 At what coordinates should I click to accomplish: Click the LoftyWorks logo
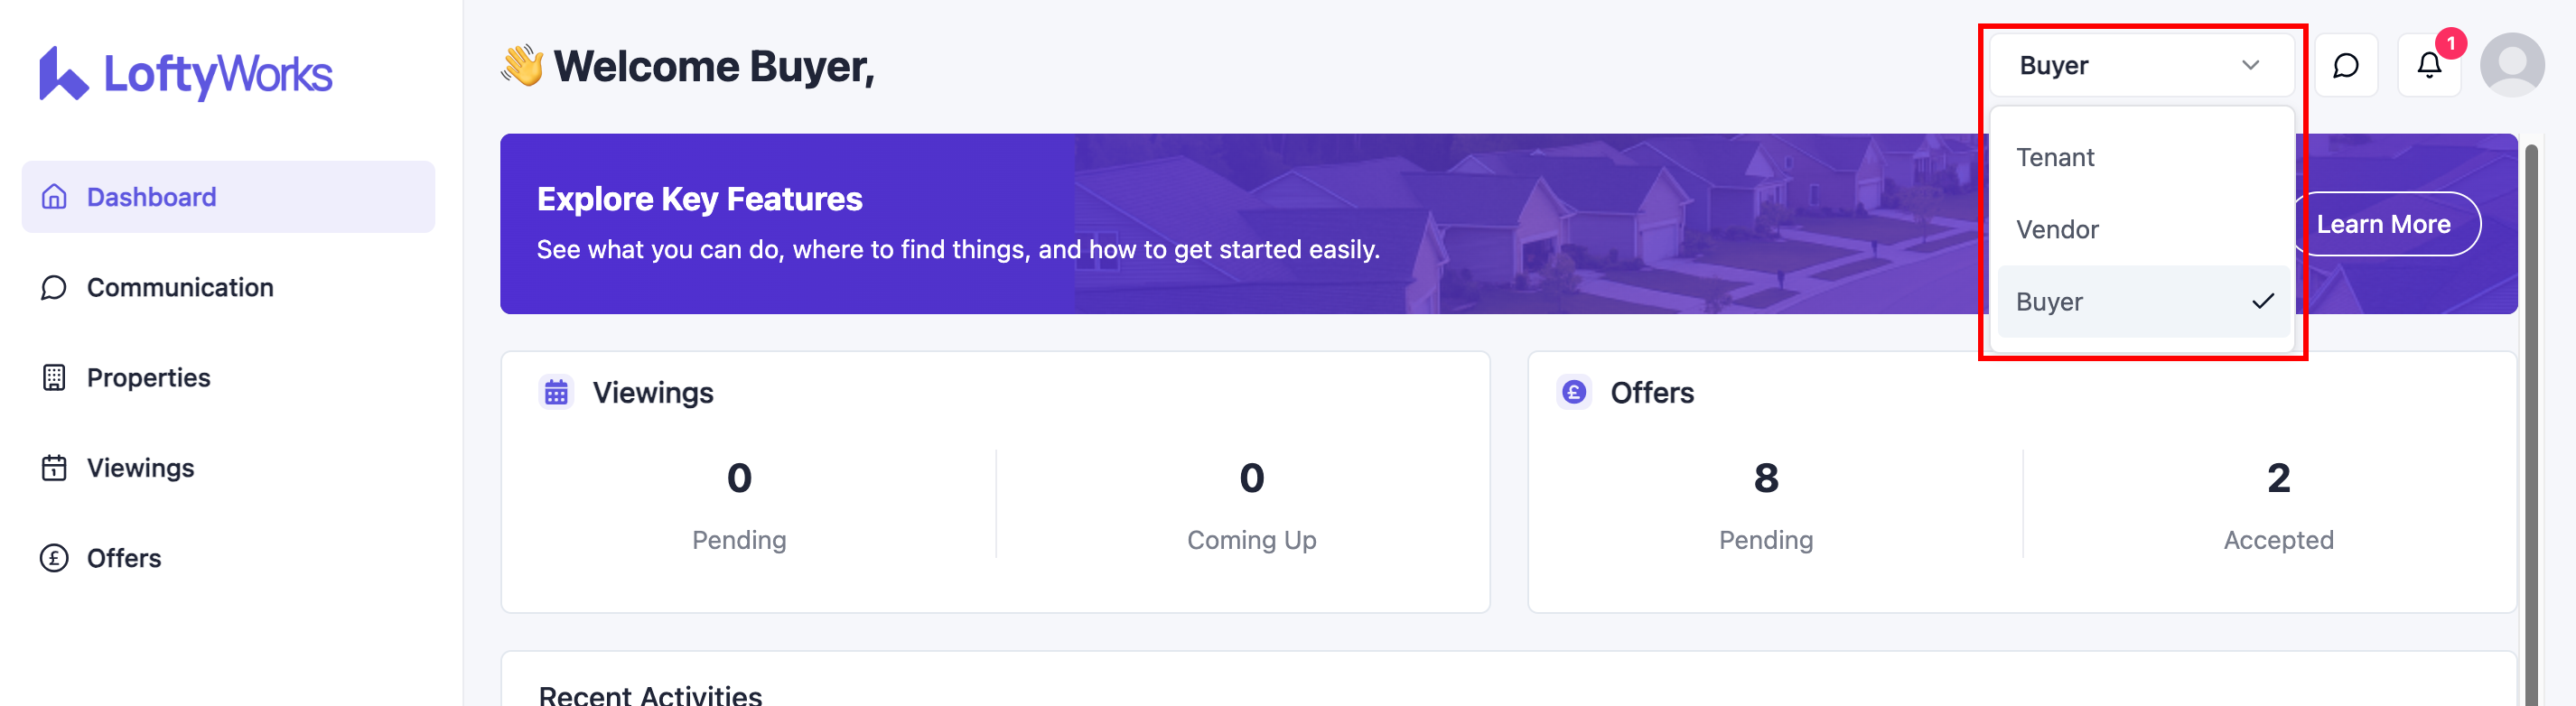tap(186, 73)
